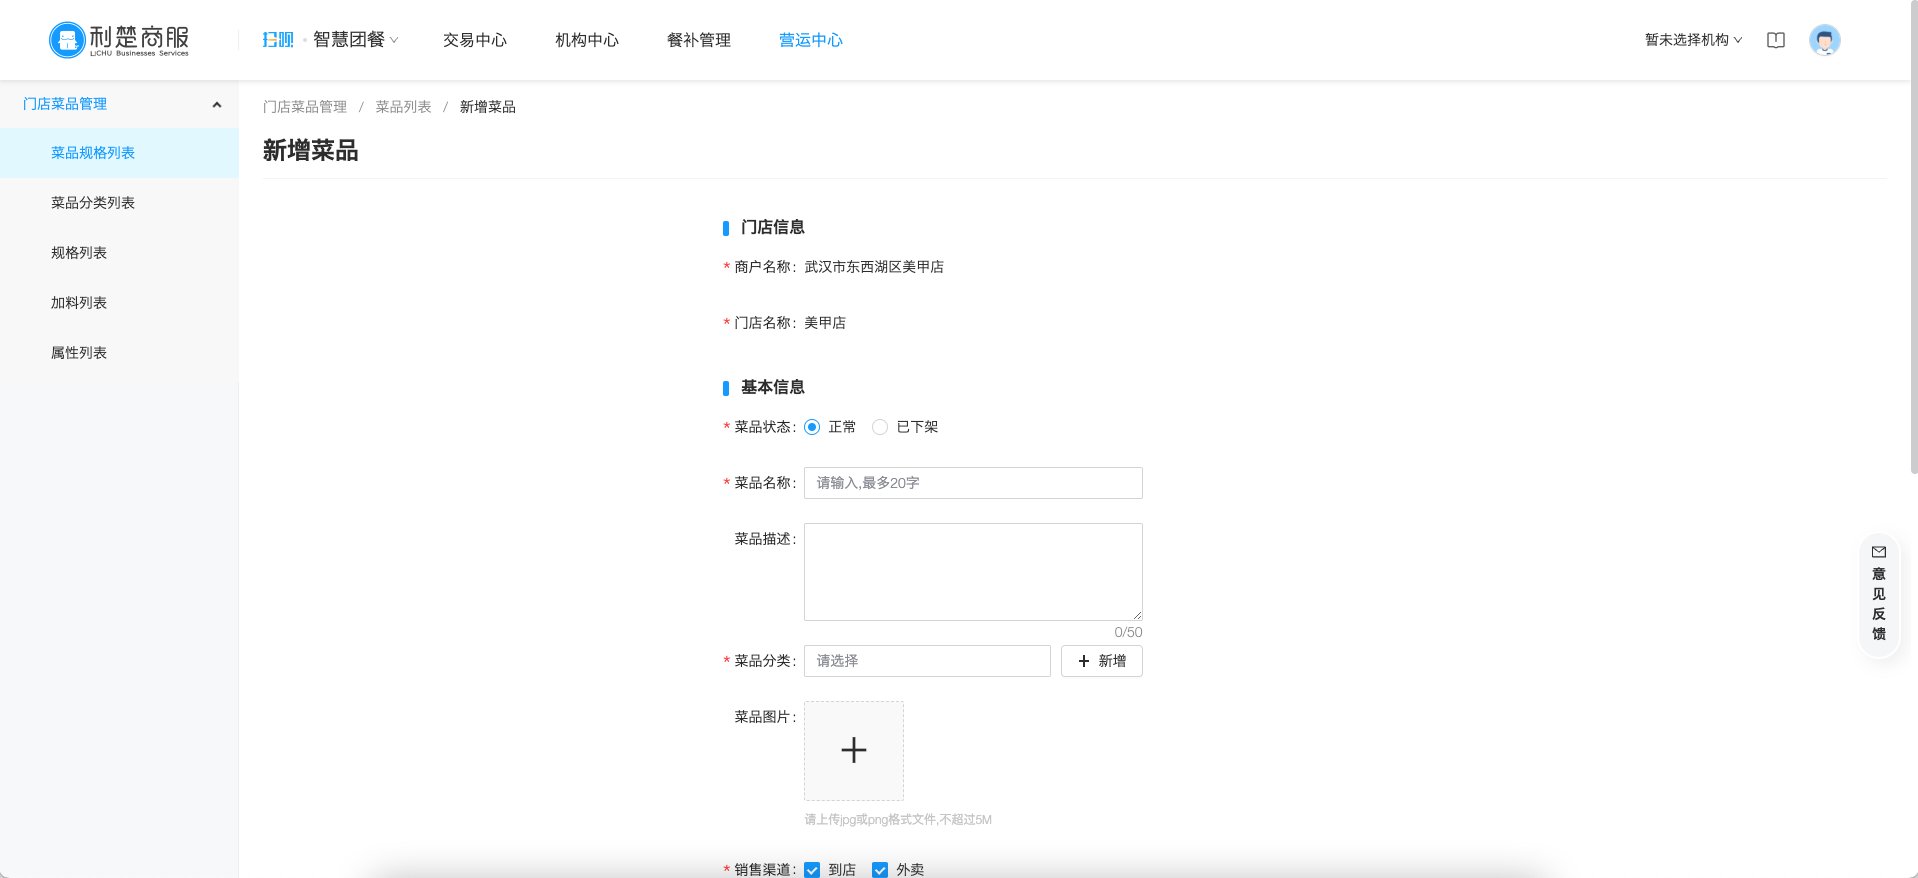Expand the 智慧团餐 dropdown
This screenshot has height=878, width=1918.
pyautogui.click(x=356, y=40)
